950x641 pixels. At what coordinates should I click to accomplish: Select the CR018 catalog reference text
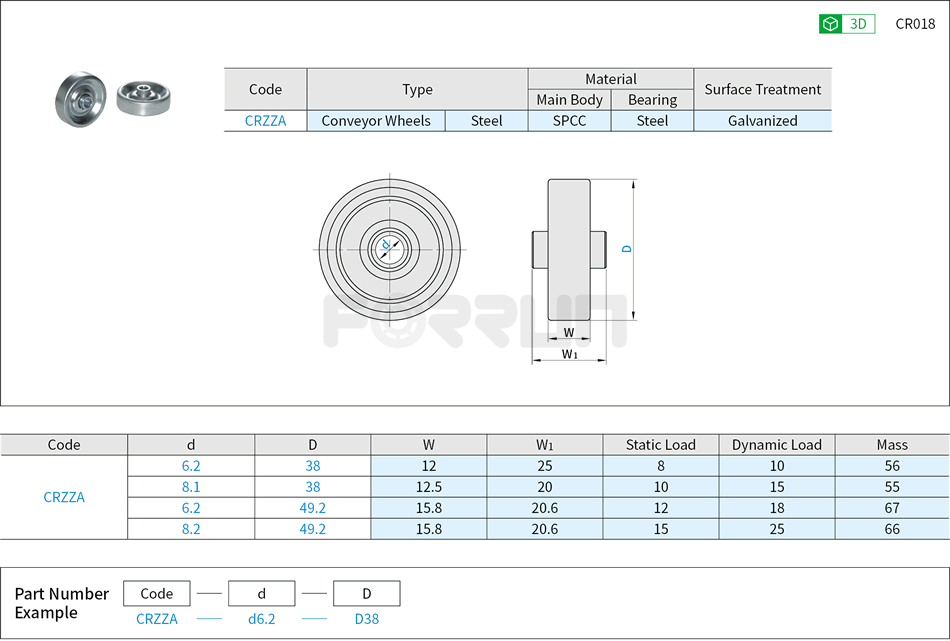tap(915, 24)
